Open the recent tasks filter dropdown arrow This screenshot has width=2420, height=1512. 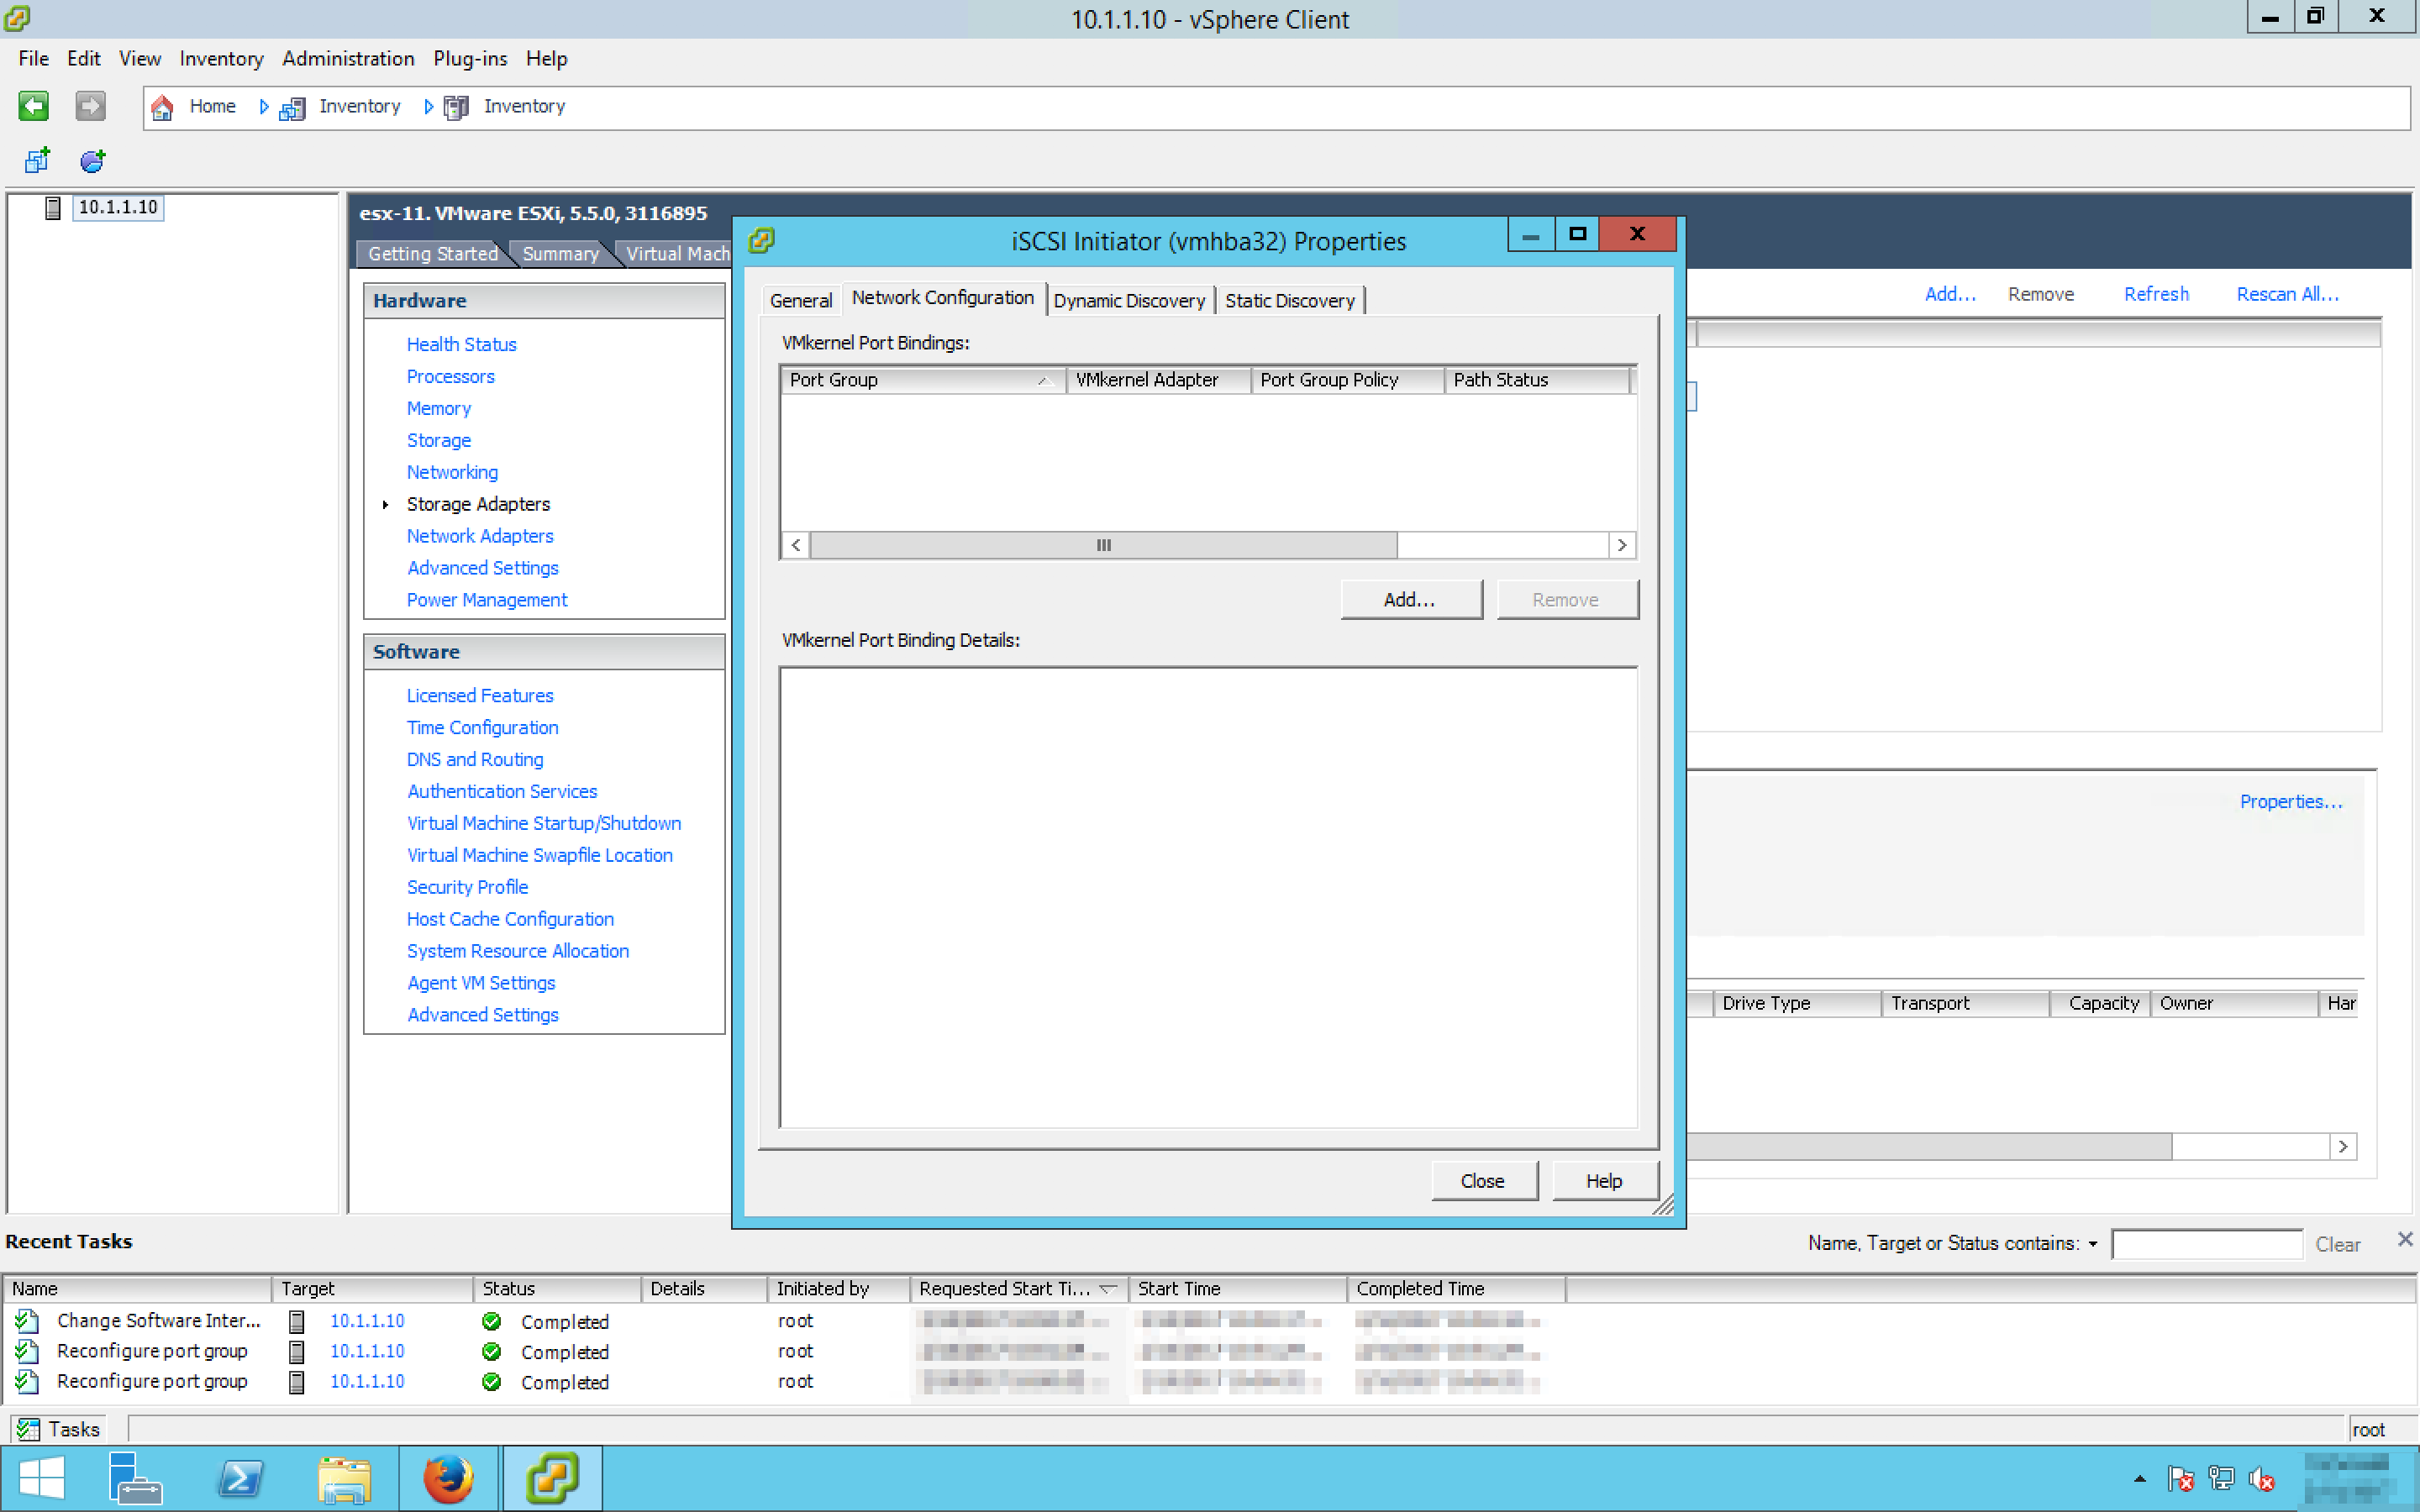(2093, 1244)
